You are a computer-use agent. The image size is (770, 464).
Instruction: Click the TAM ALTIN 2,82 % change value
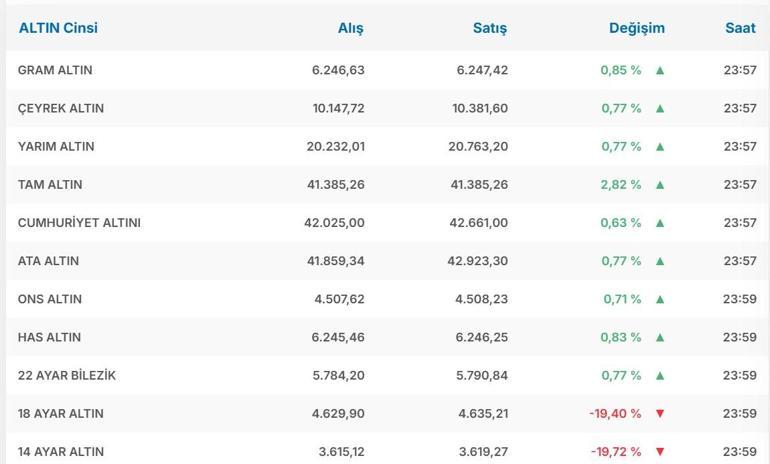click(621, 185)
